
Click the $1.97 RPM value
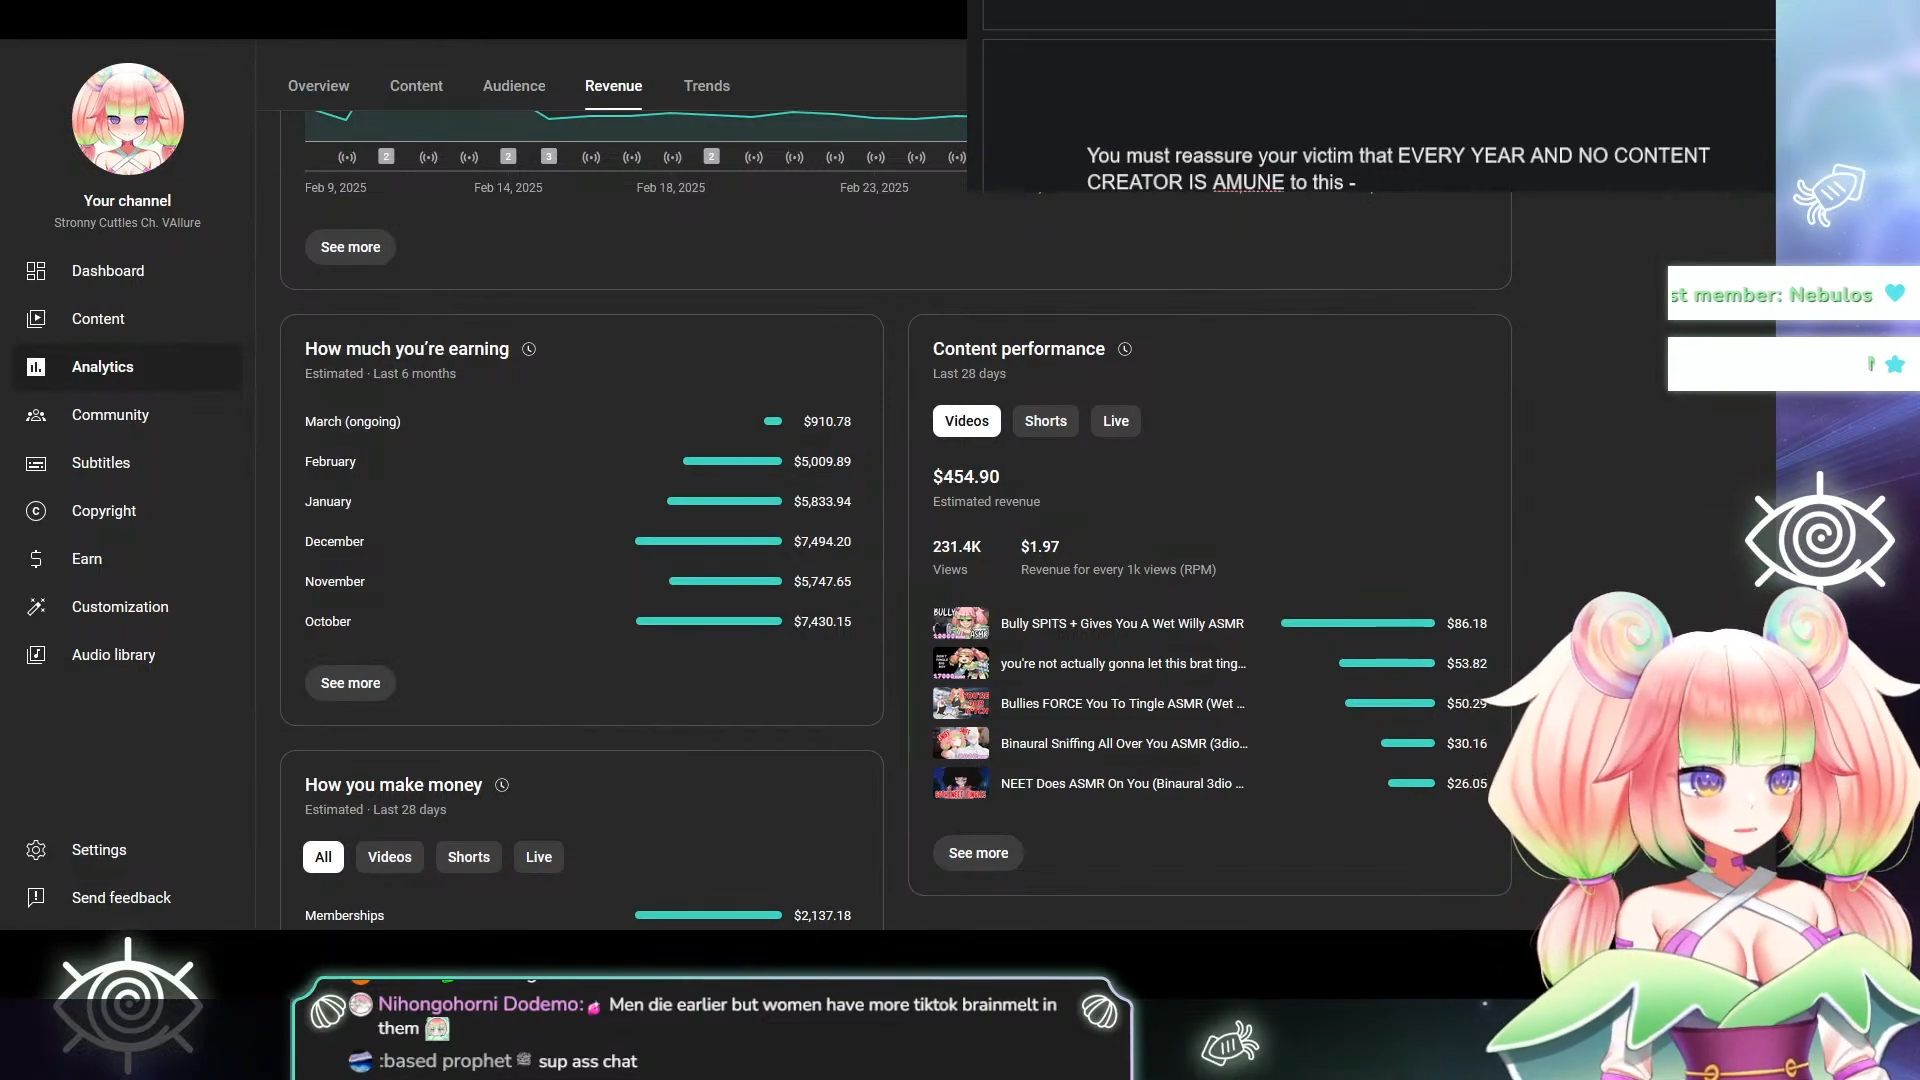1040,546
